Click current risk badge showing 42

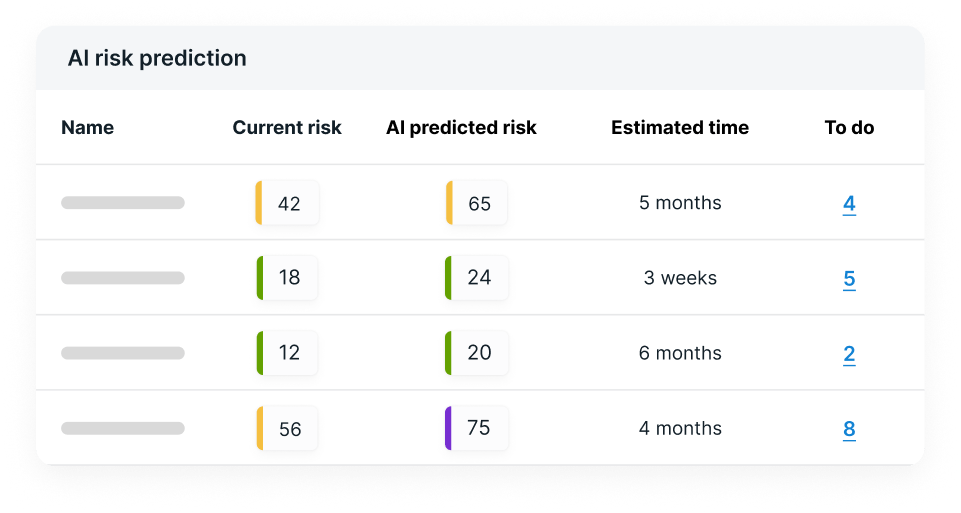288,204
